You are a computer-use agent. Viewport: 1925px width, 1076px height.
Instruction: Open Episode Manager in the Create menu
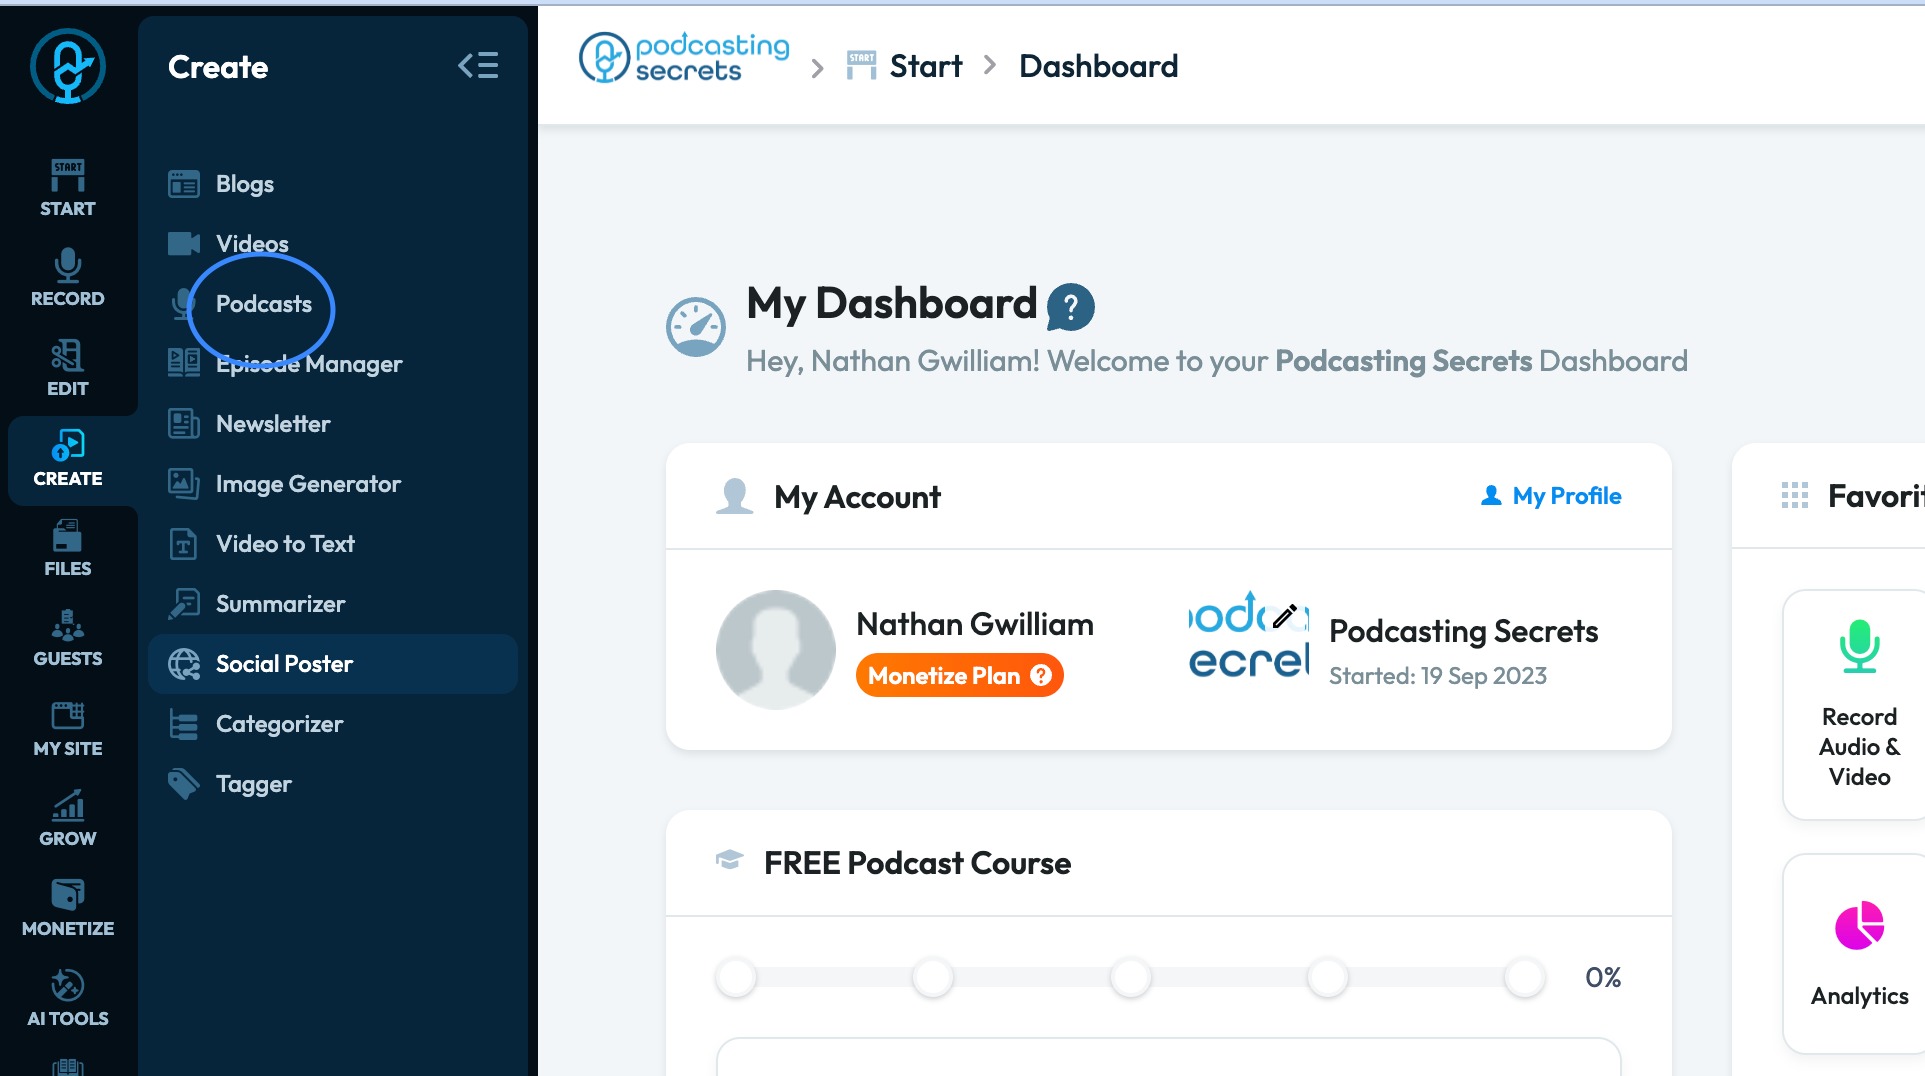[x=332, y=364]
